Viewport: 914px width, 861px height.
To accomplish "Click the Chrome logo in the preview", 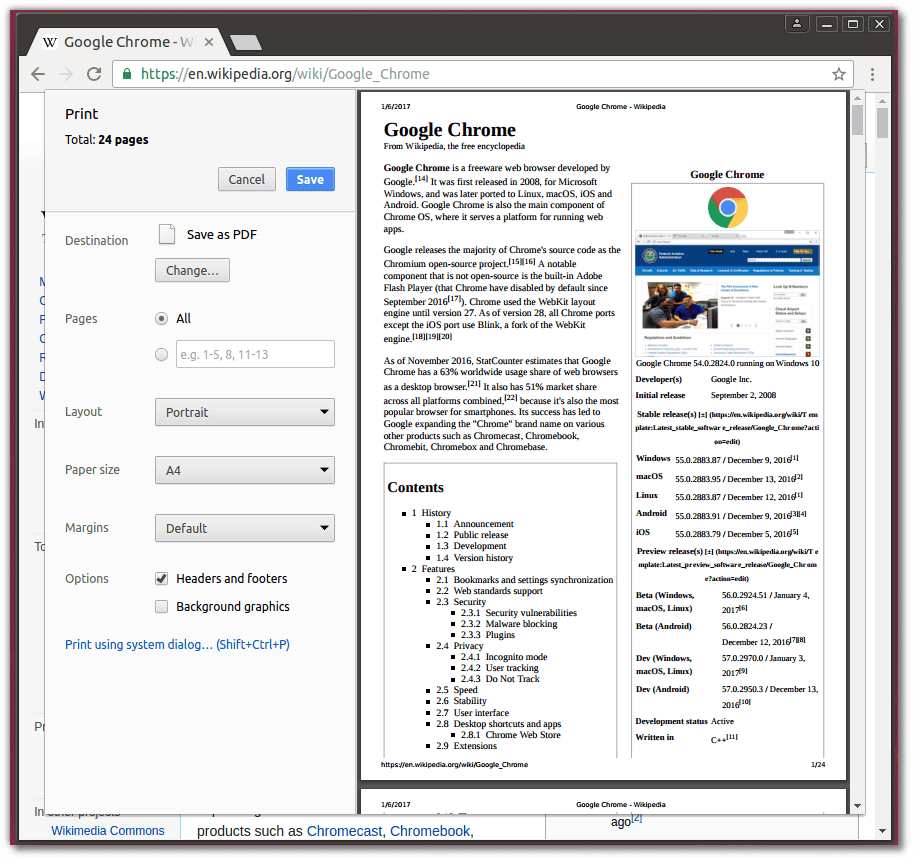I will coord(727,208).
